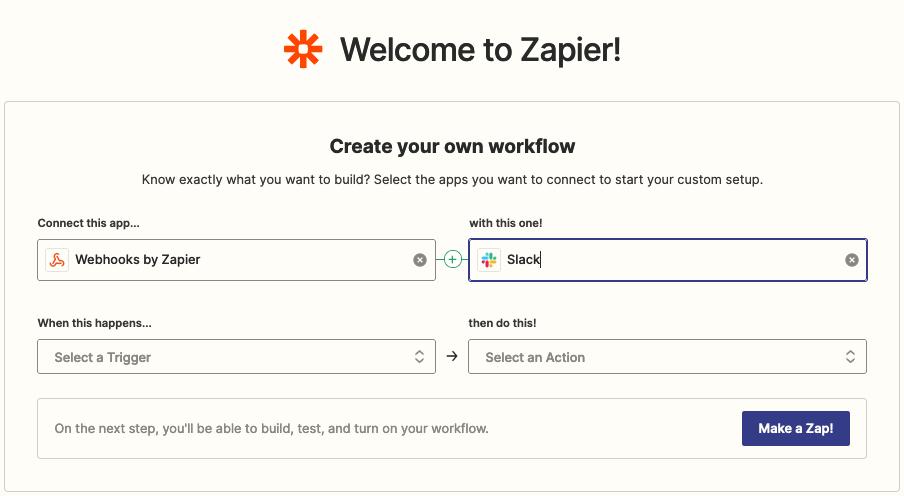This screenshot has height=496, width=904.
Task: Click the 'Create your own workflow' heading
Action: pyautogui.click(x=452, y=146)
